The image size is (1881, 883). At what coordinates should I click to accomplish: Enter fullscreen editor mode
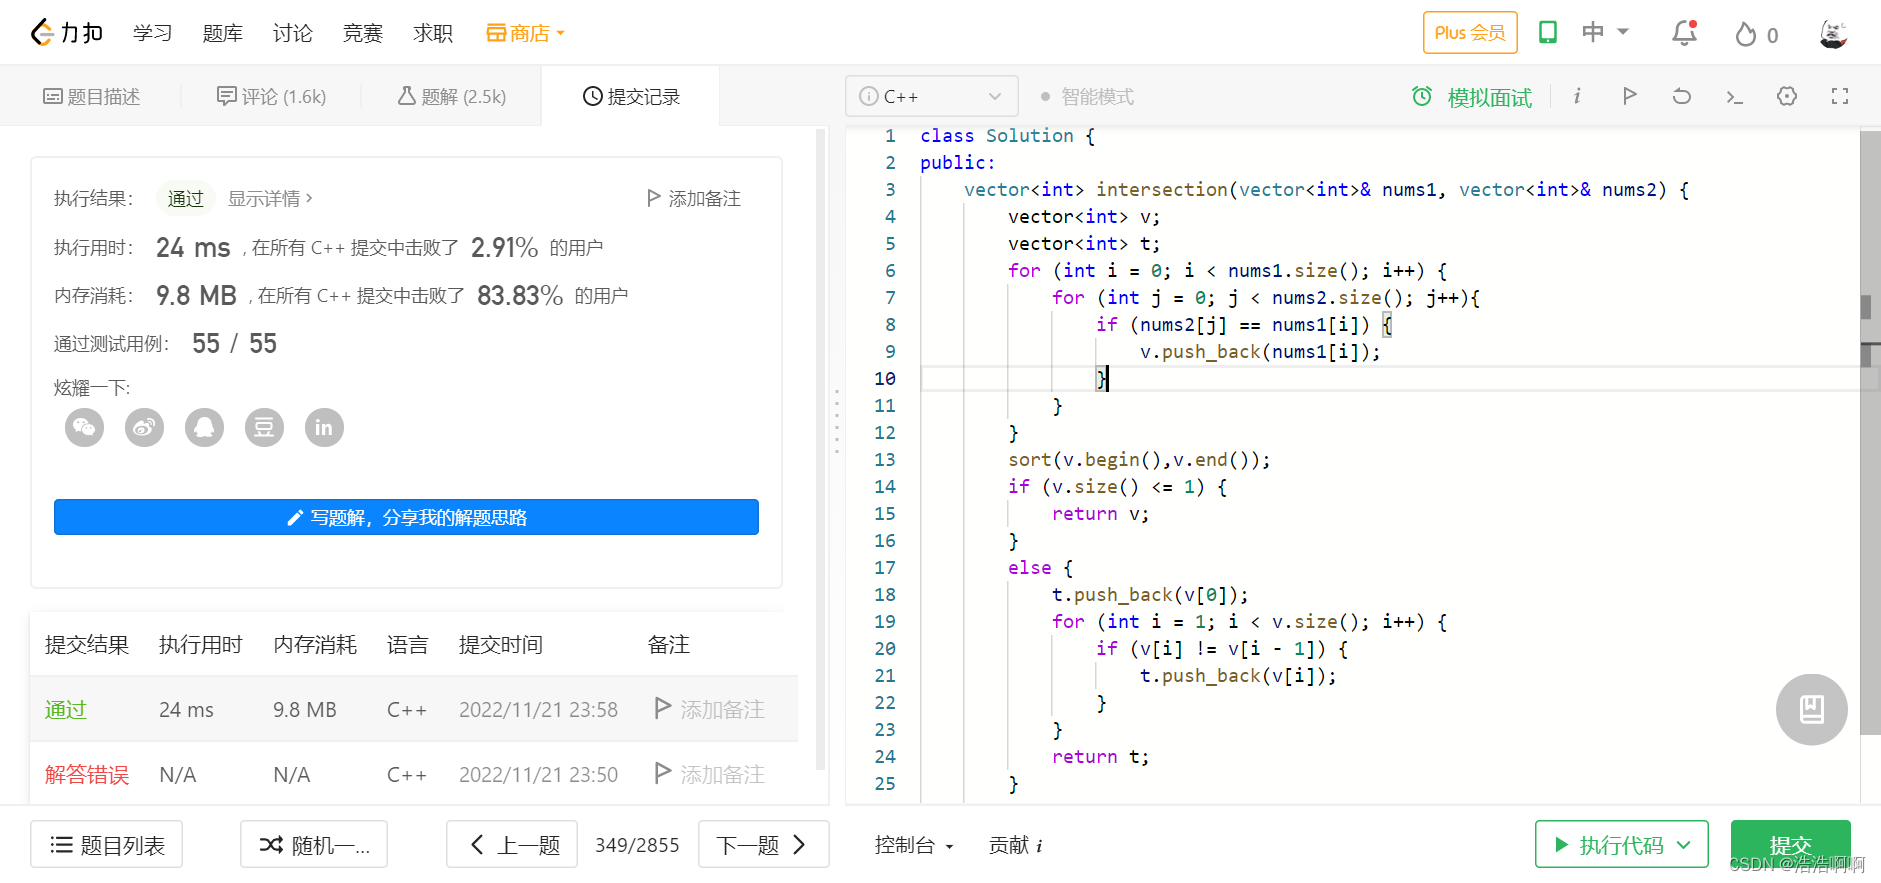click(1840, 96)
